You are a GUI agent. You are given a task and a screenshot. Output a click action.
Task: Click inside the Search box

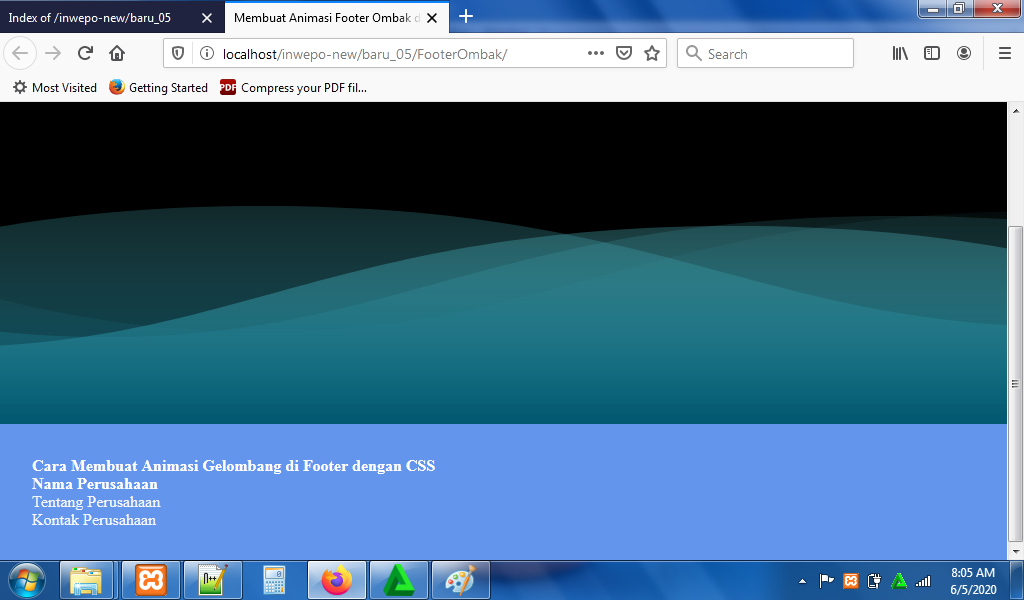coord(765,54)
